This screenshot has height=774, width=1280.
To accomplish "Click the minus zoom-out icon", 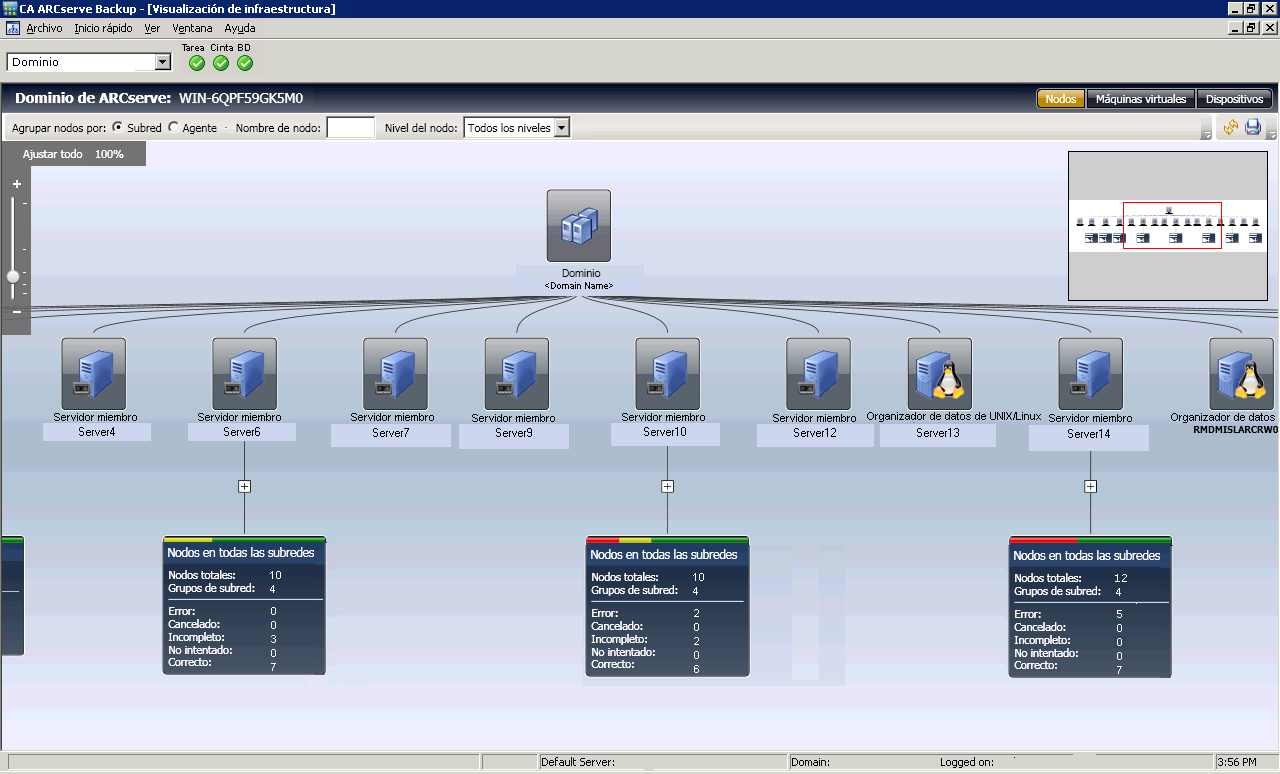I will 17,312.
